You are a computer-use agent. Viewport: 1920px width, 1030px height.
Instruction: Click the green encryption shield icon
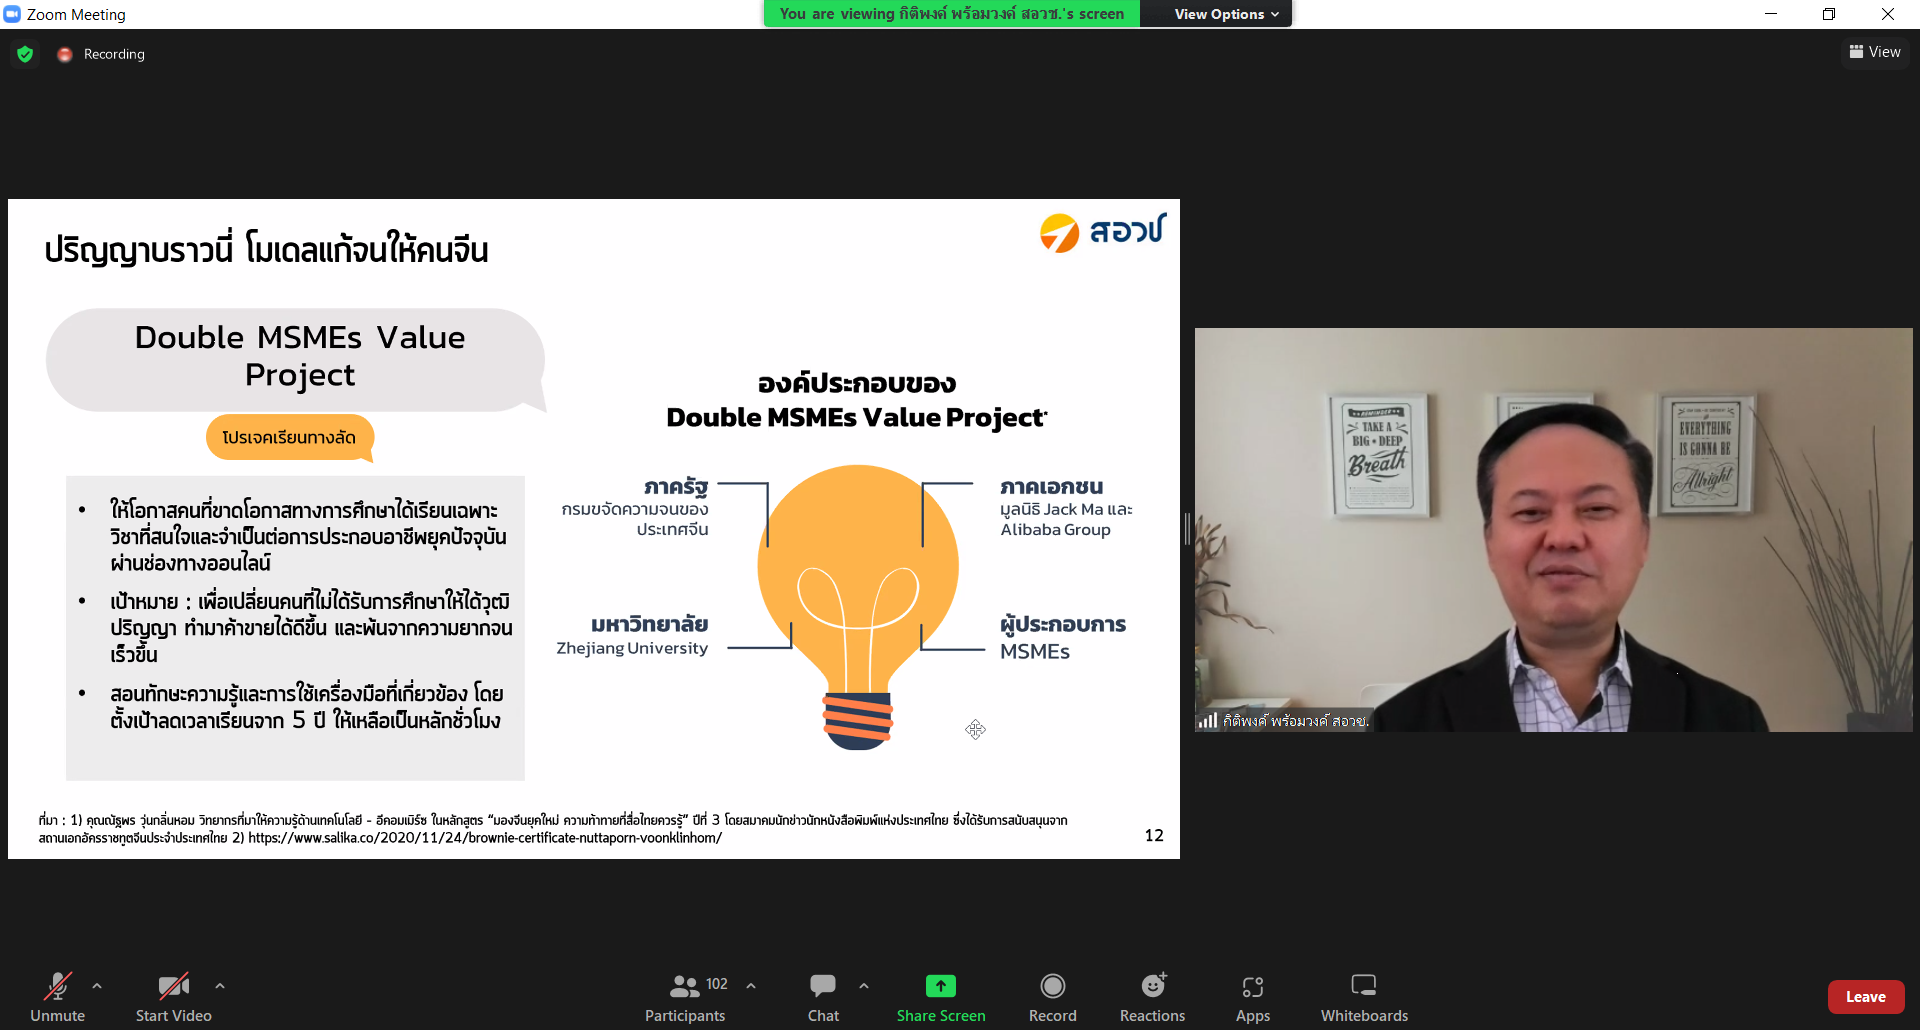coord(25,54)
